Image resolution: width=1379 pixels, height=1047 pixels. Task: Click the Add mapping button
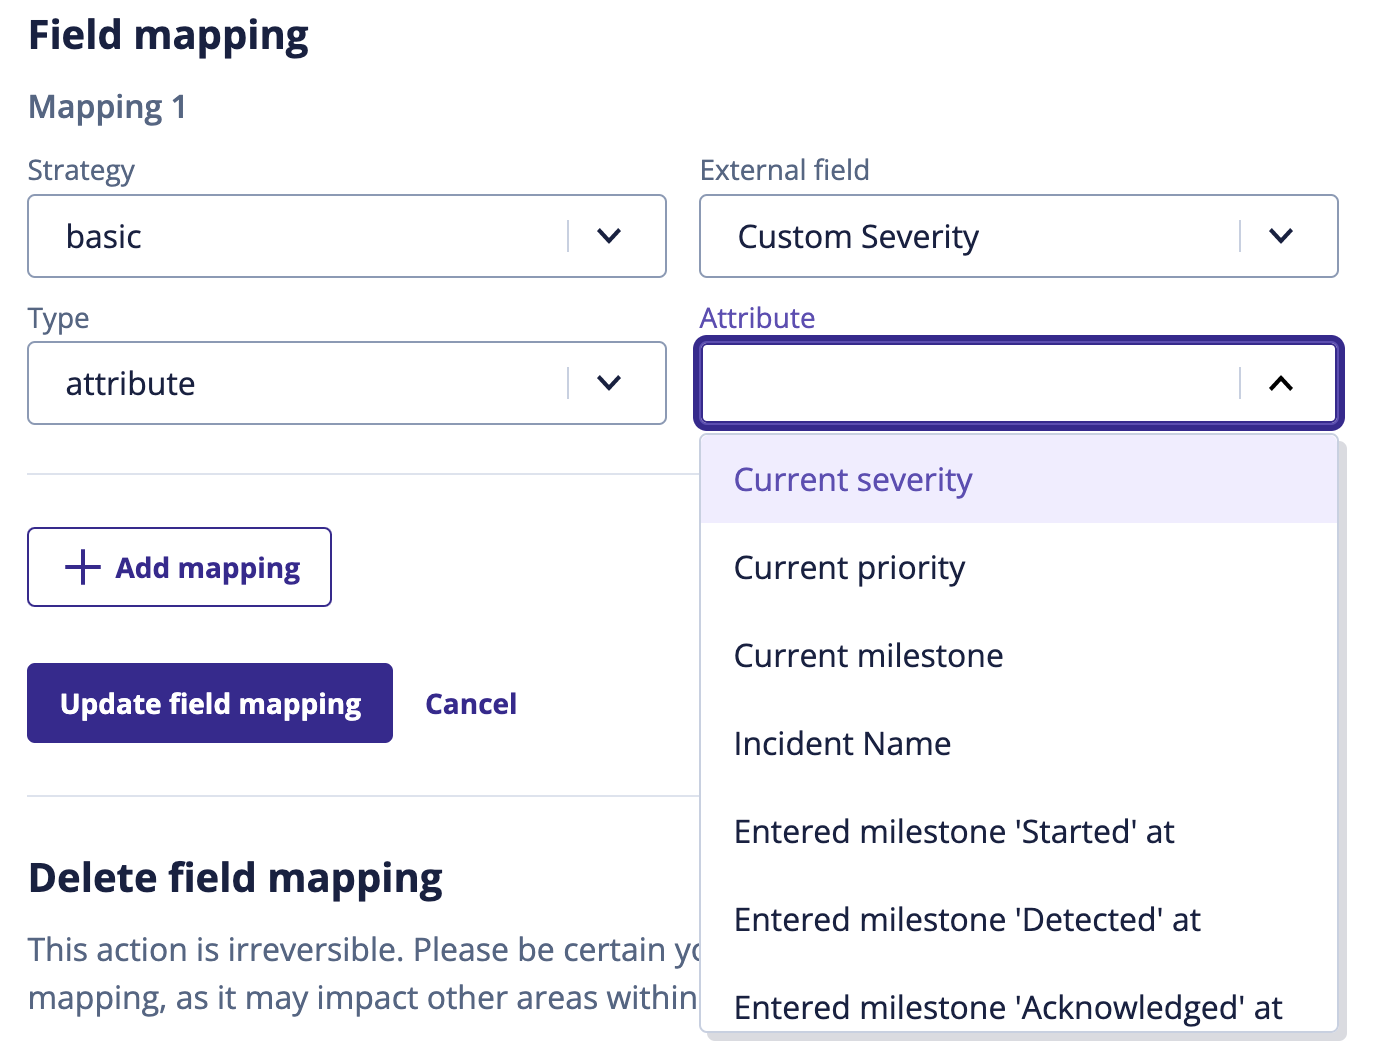point(179,567)
